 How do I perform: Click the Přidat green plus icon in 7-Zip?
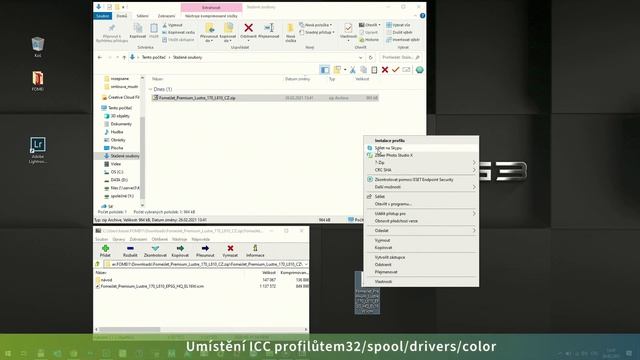click(x=105, y=248)
